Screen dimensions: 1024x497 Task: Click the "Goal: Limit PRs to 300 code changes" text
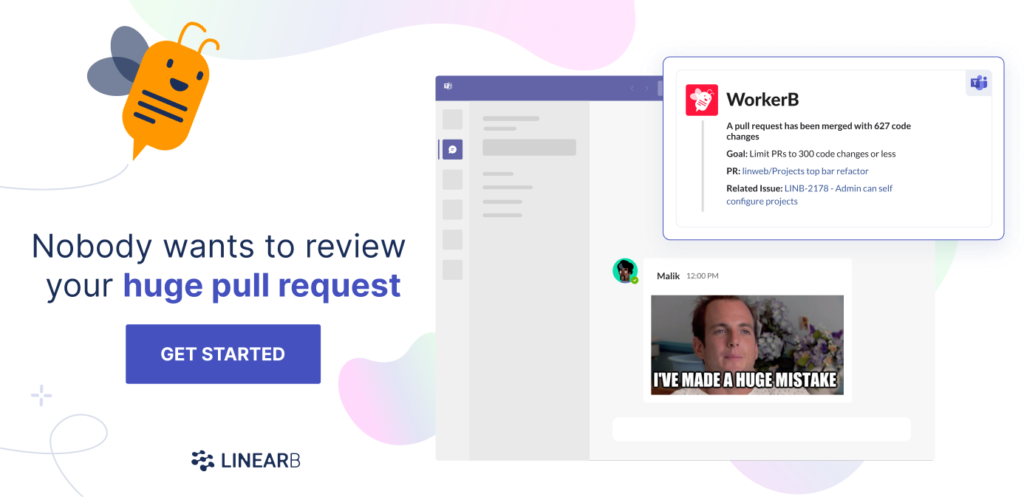tap(811, 154)
